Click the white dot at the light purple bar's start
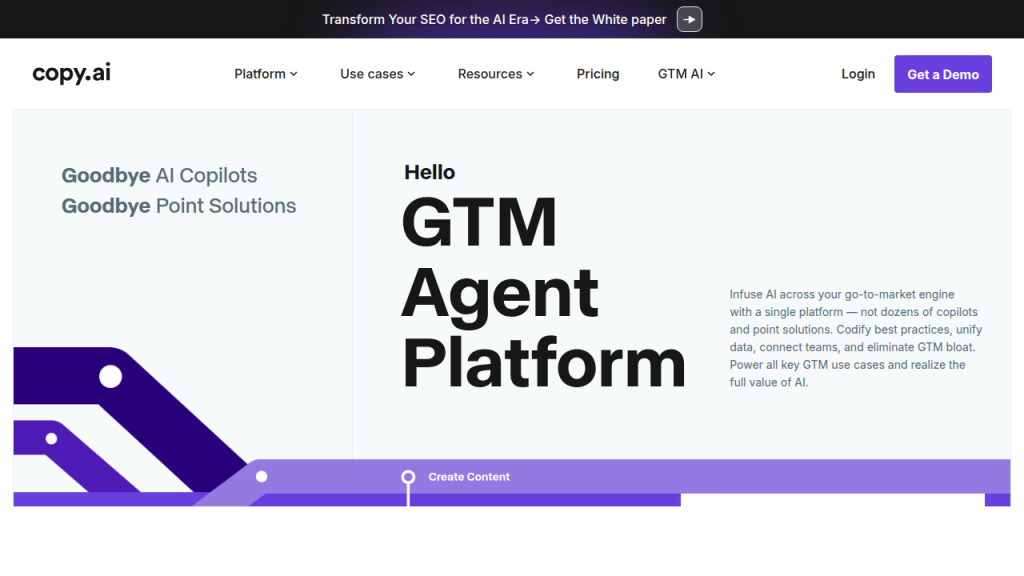The width and height of the screenshot is (1024, 576). [x=262, y=477]
